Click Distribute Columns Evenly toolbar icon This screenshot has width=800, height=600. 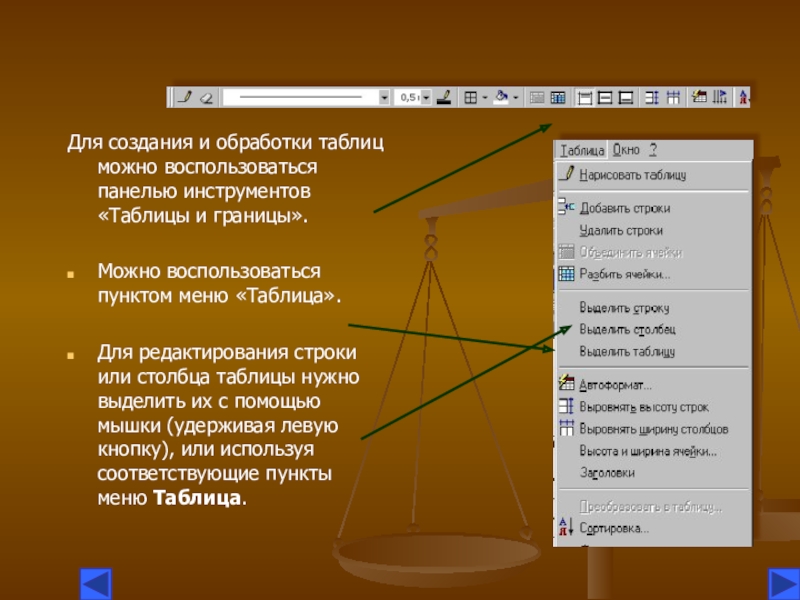[x=673, y=97]
